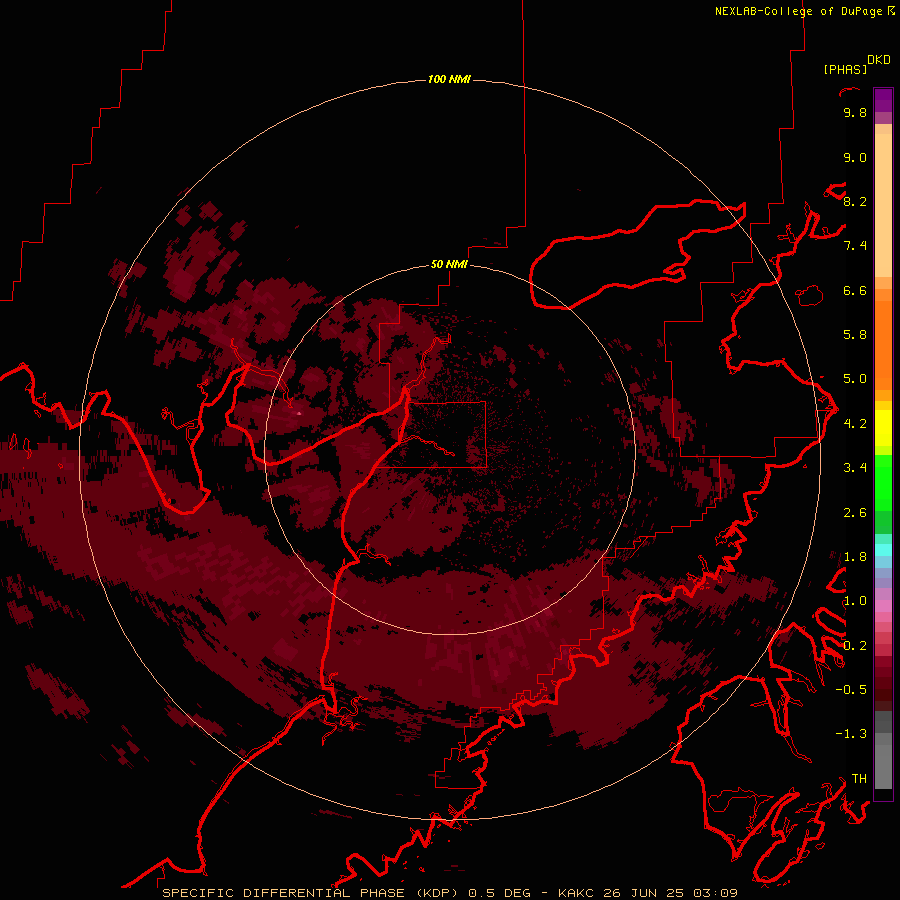Select the 2.6 scale value
Image resolution: width=900 pixels, height=900 pixels.
[855, 513]
